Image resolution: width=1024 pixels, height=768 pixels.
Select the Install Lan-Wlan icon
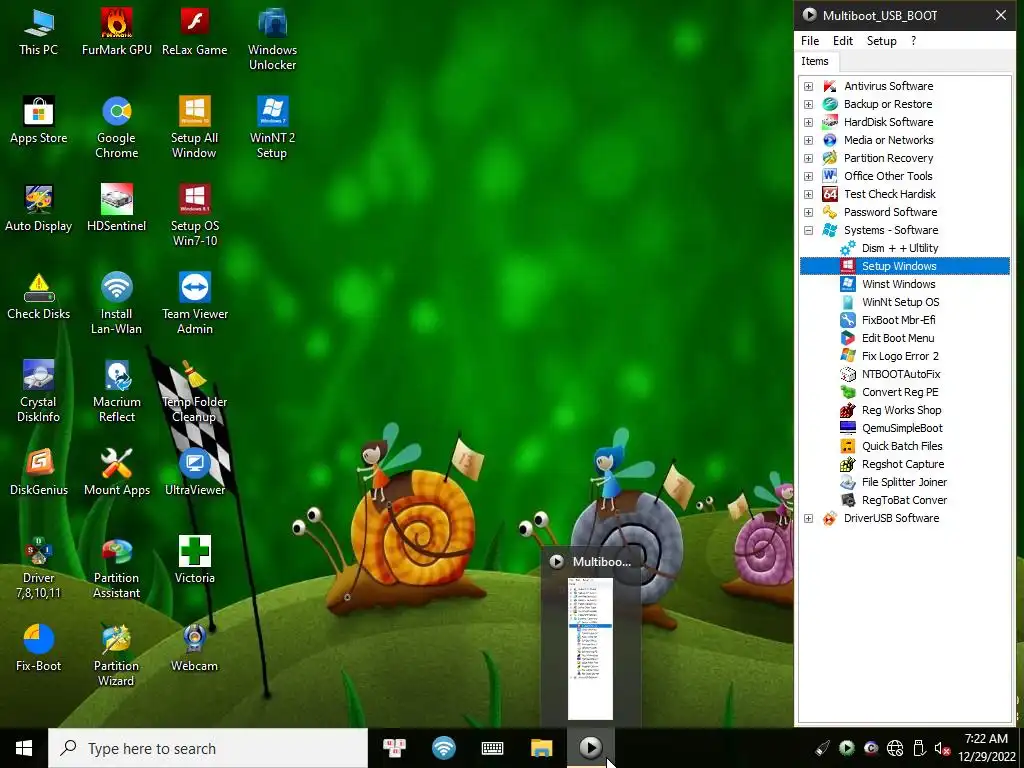click(x=117, y=304)
